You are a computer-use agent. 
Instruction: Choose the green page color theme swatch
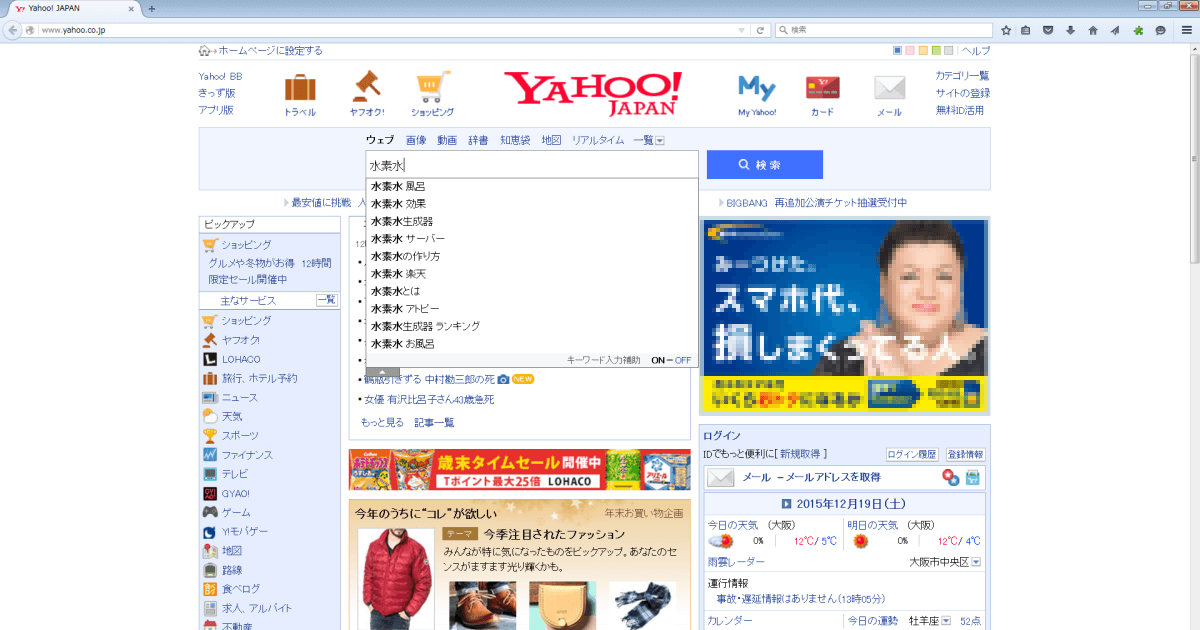tap(935, 51)
